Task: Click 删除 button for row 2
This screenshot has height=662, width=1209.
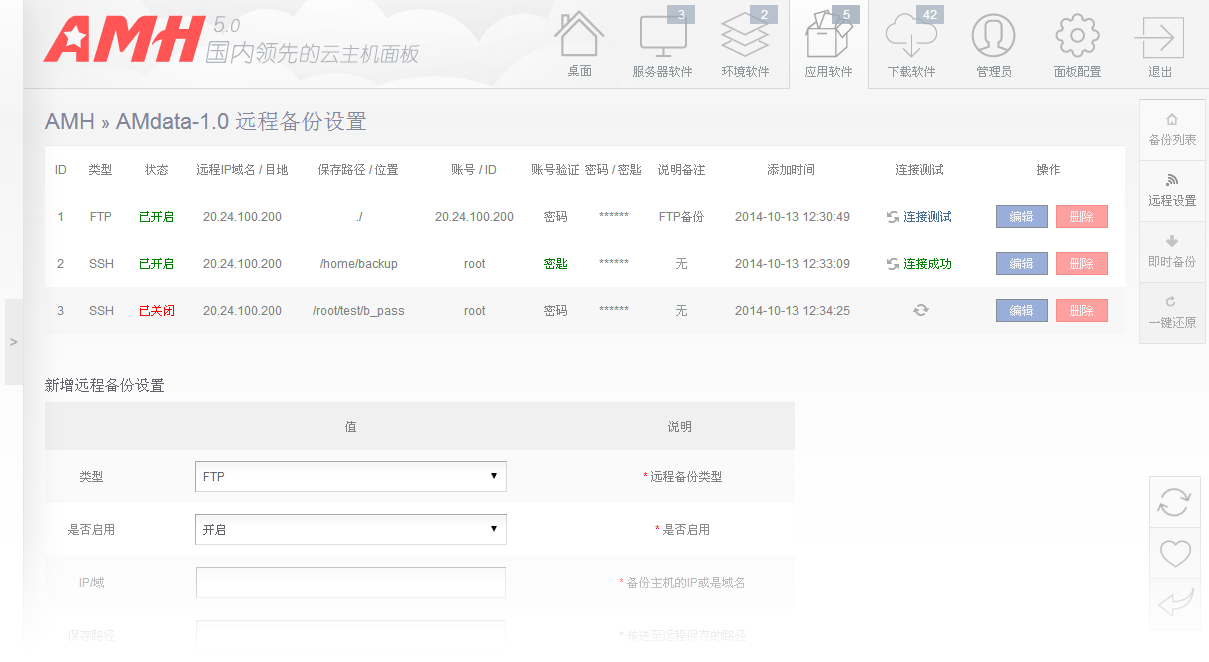Action: pos(1081,264)
